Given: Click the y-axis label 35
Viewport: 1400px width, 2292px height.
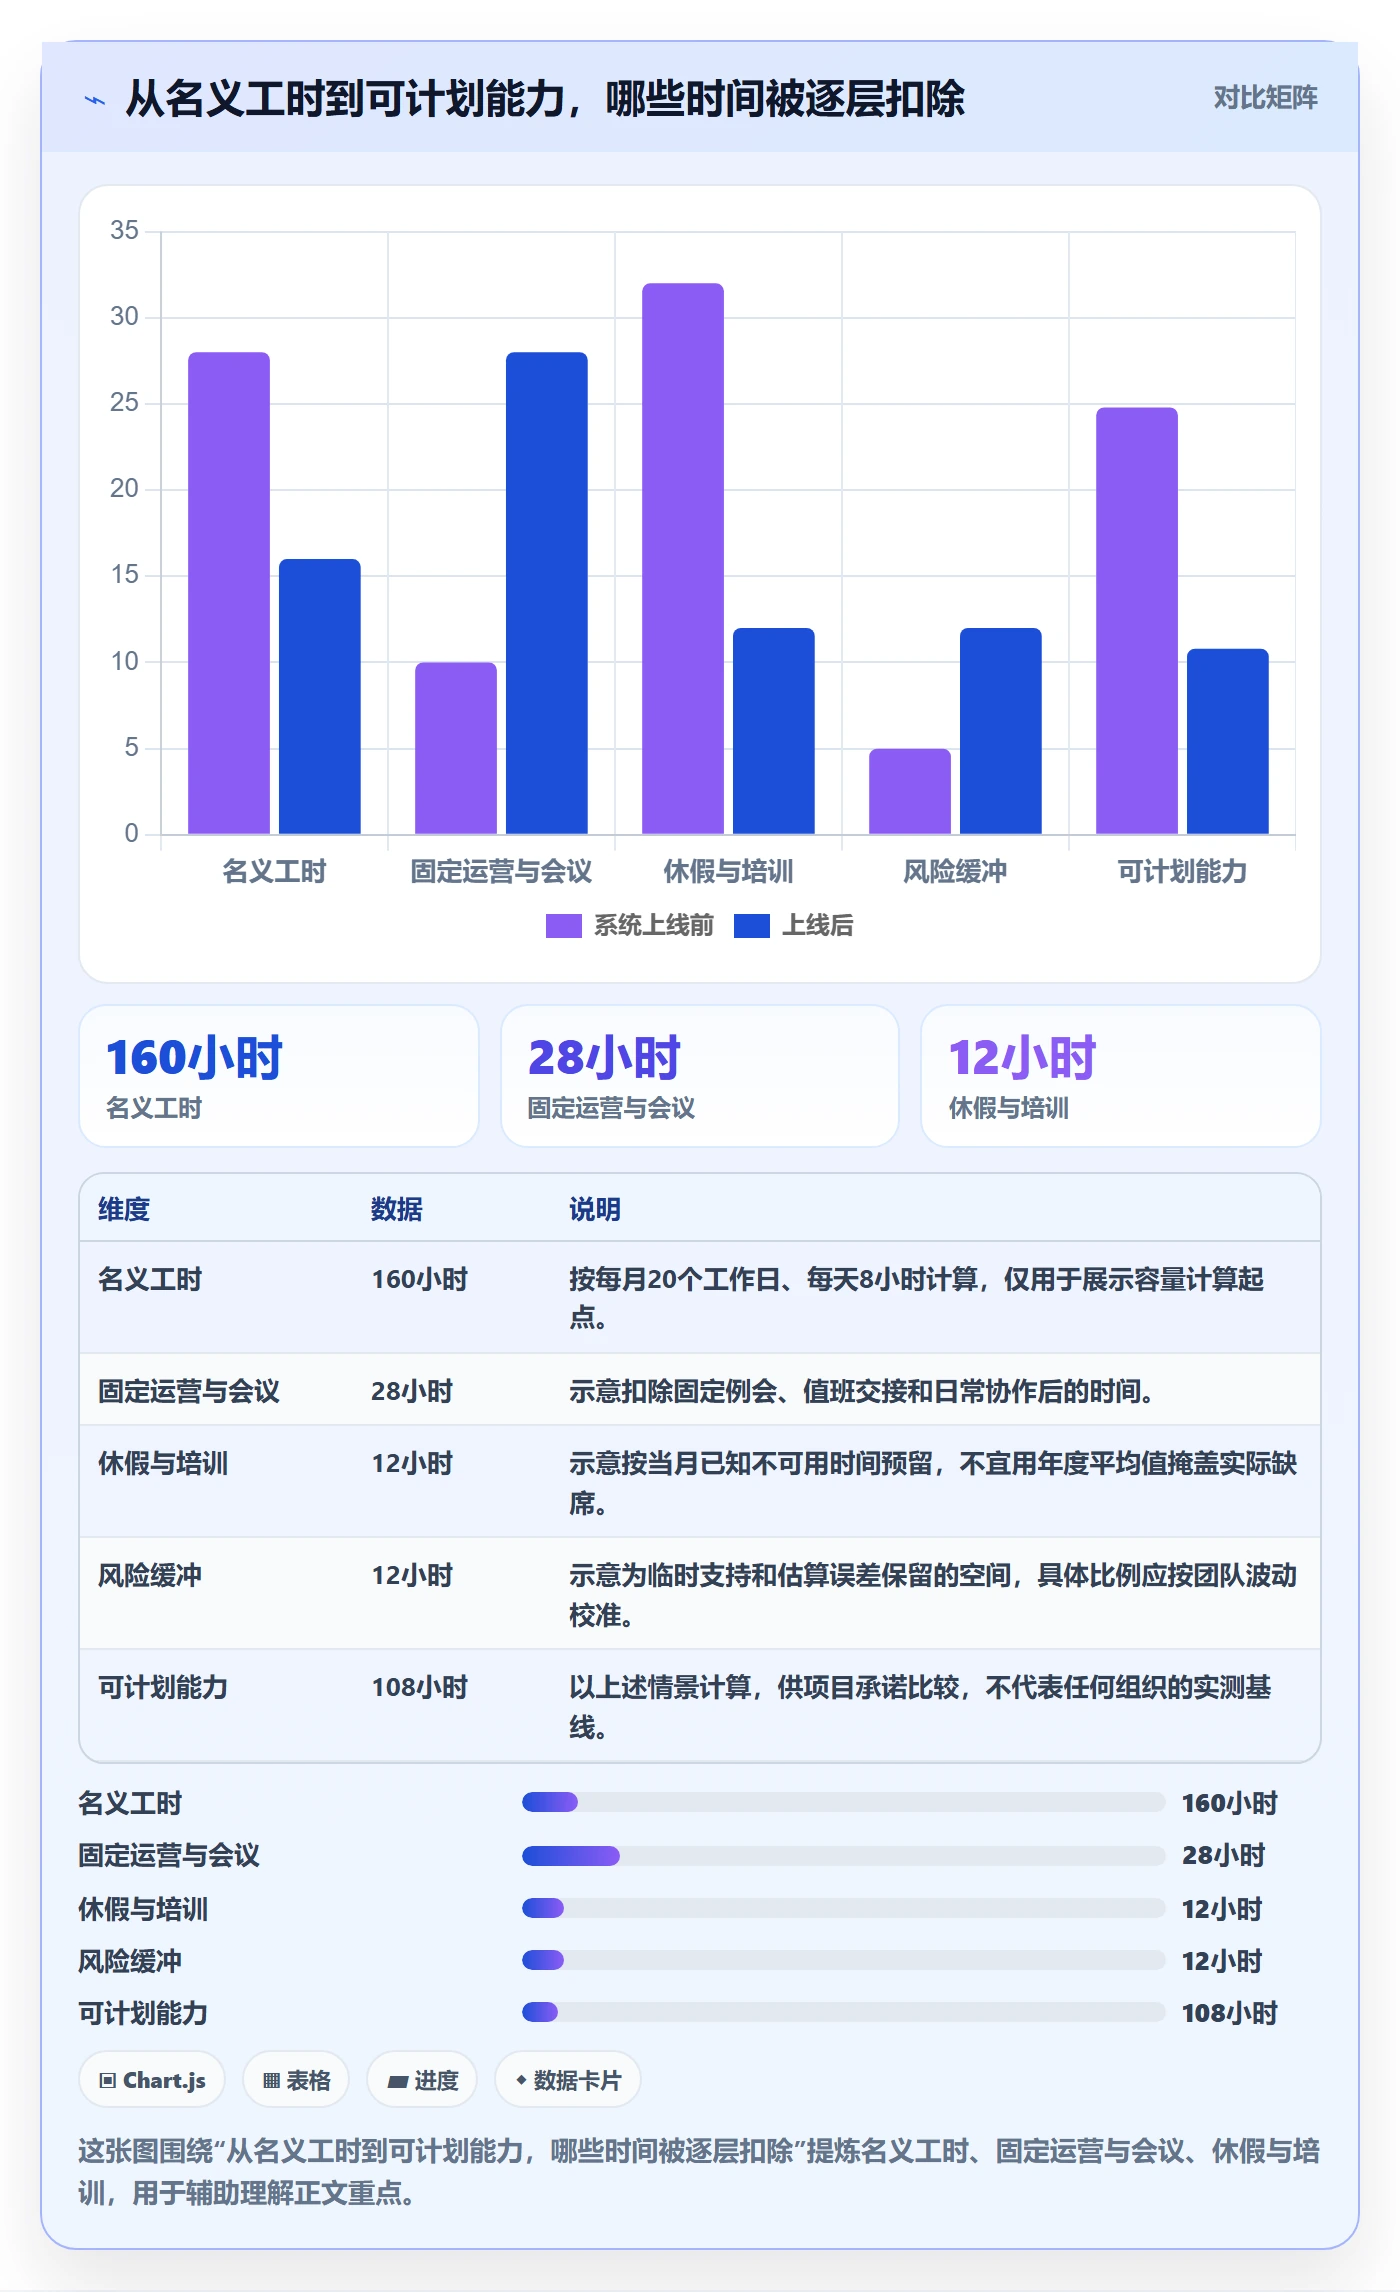Looking at the screenshot, I should tap(124, 231).
